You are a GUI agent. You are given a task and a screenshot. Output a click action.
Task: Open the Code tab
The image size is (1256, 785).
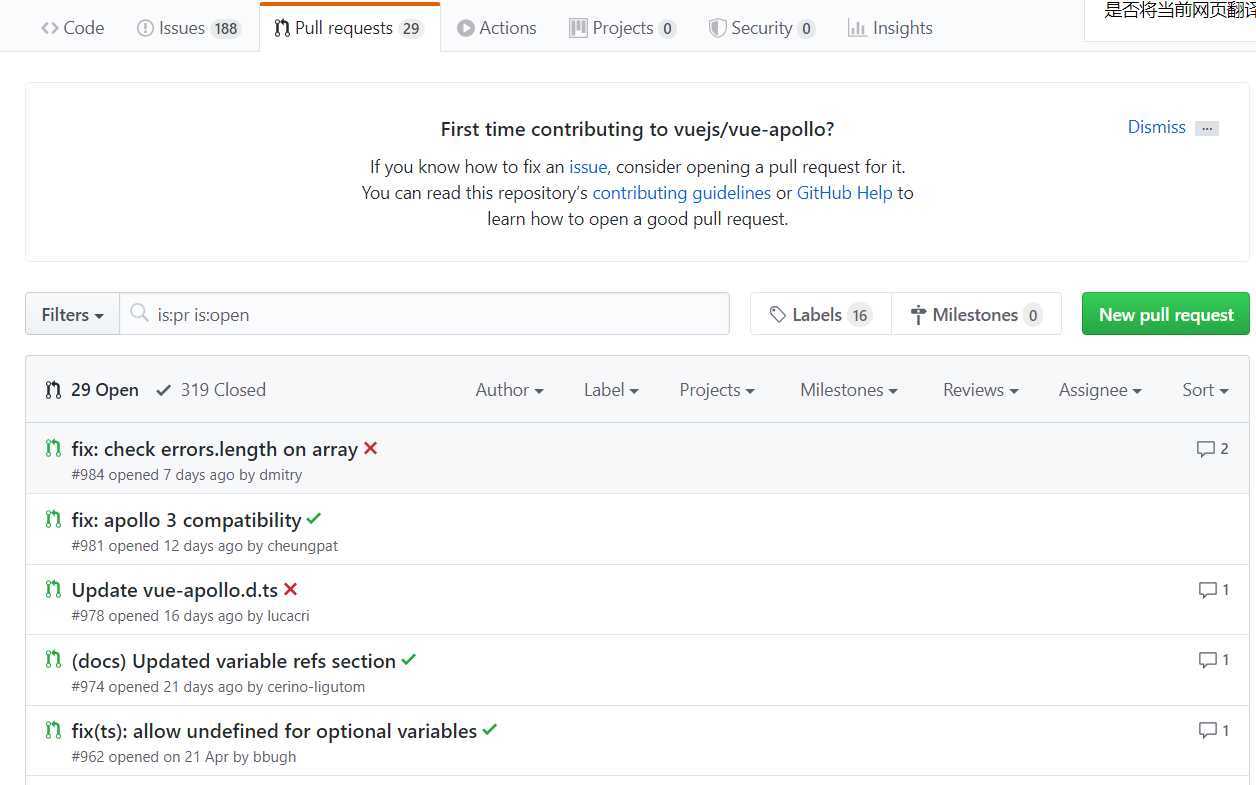pos(72,28)
